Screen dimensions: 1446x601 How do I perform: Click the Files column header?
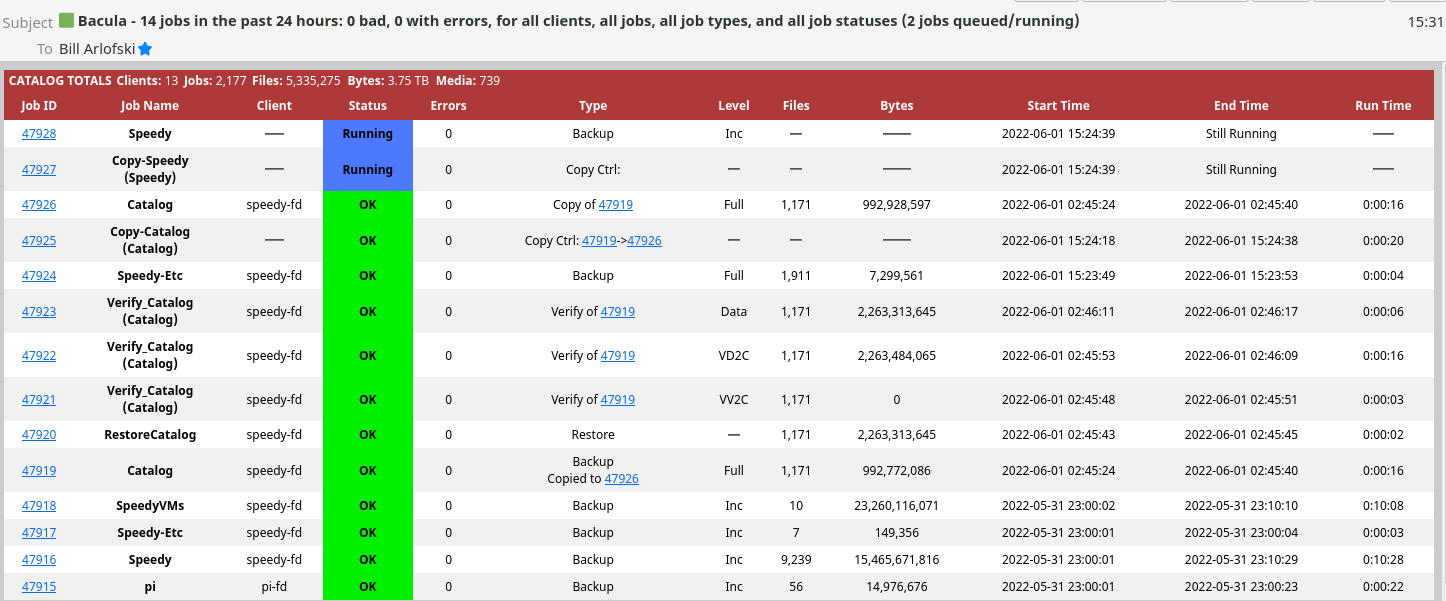pyautogui.click(x=796, y=106)
